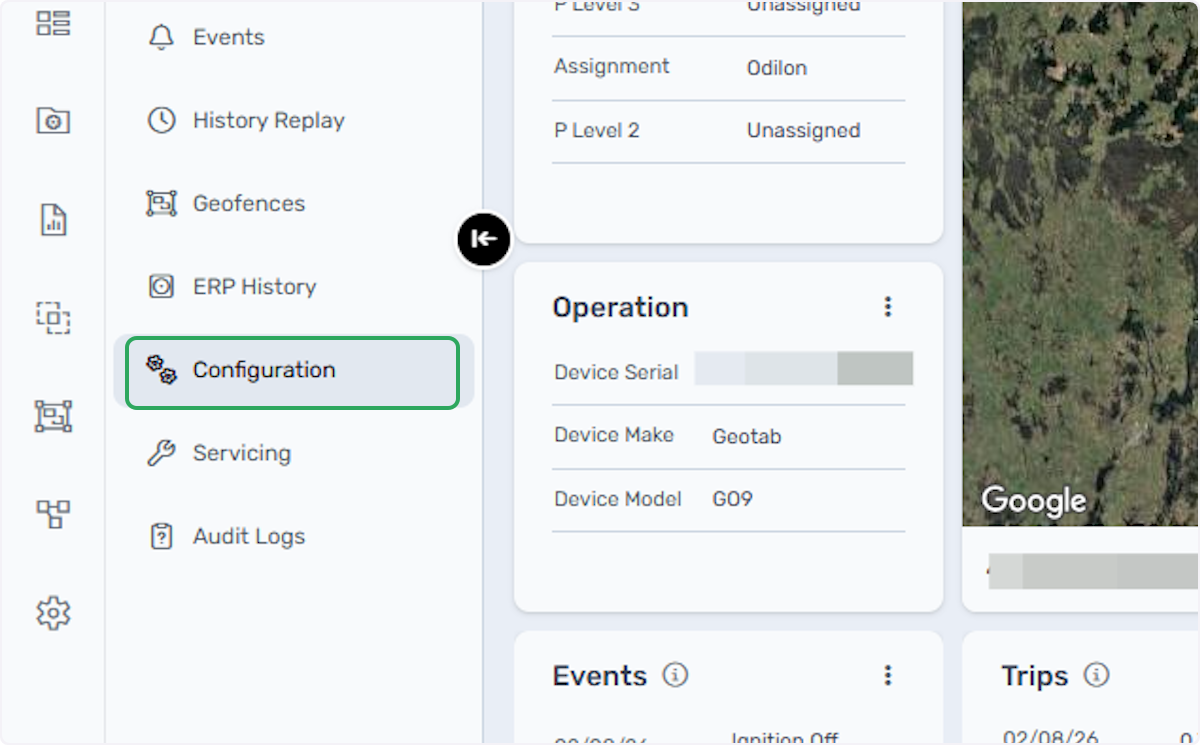Open the Operation card three-dot menu
Image resolution: width=1200 pixels, height=745 pixels.
887,307
